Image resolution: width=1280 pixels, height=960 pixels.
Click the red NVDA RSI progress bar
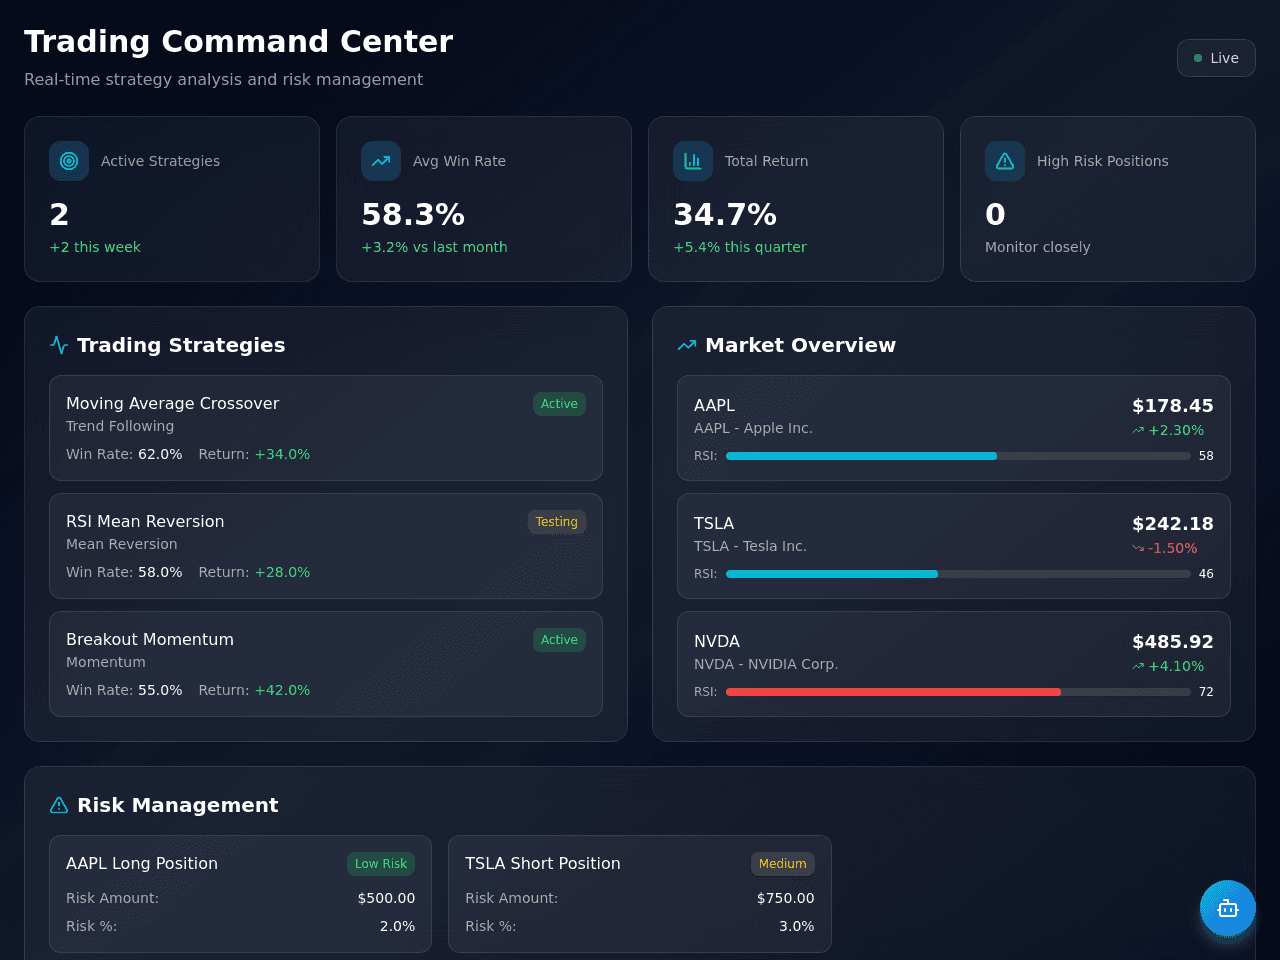(x=958, y=692)
